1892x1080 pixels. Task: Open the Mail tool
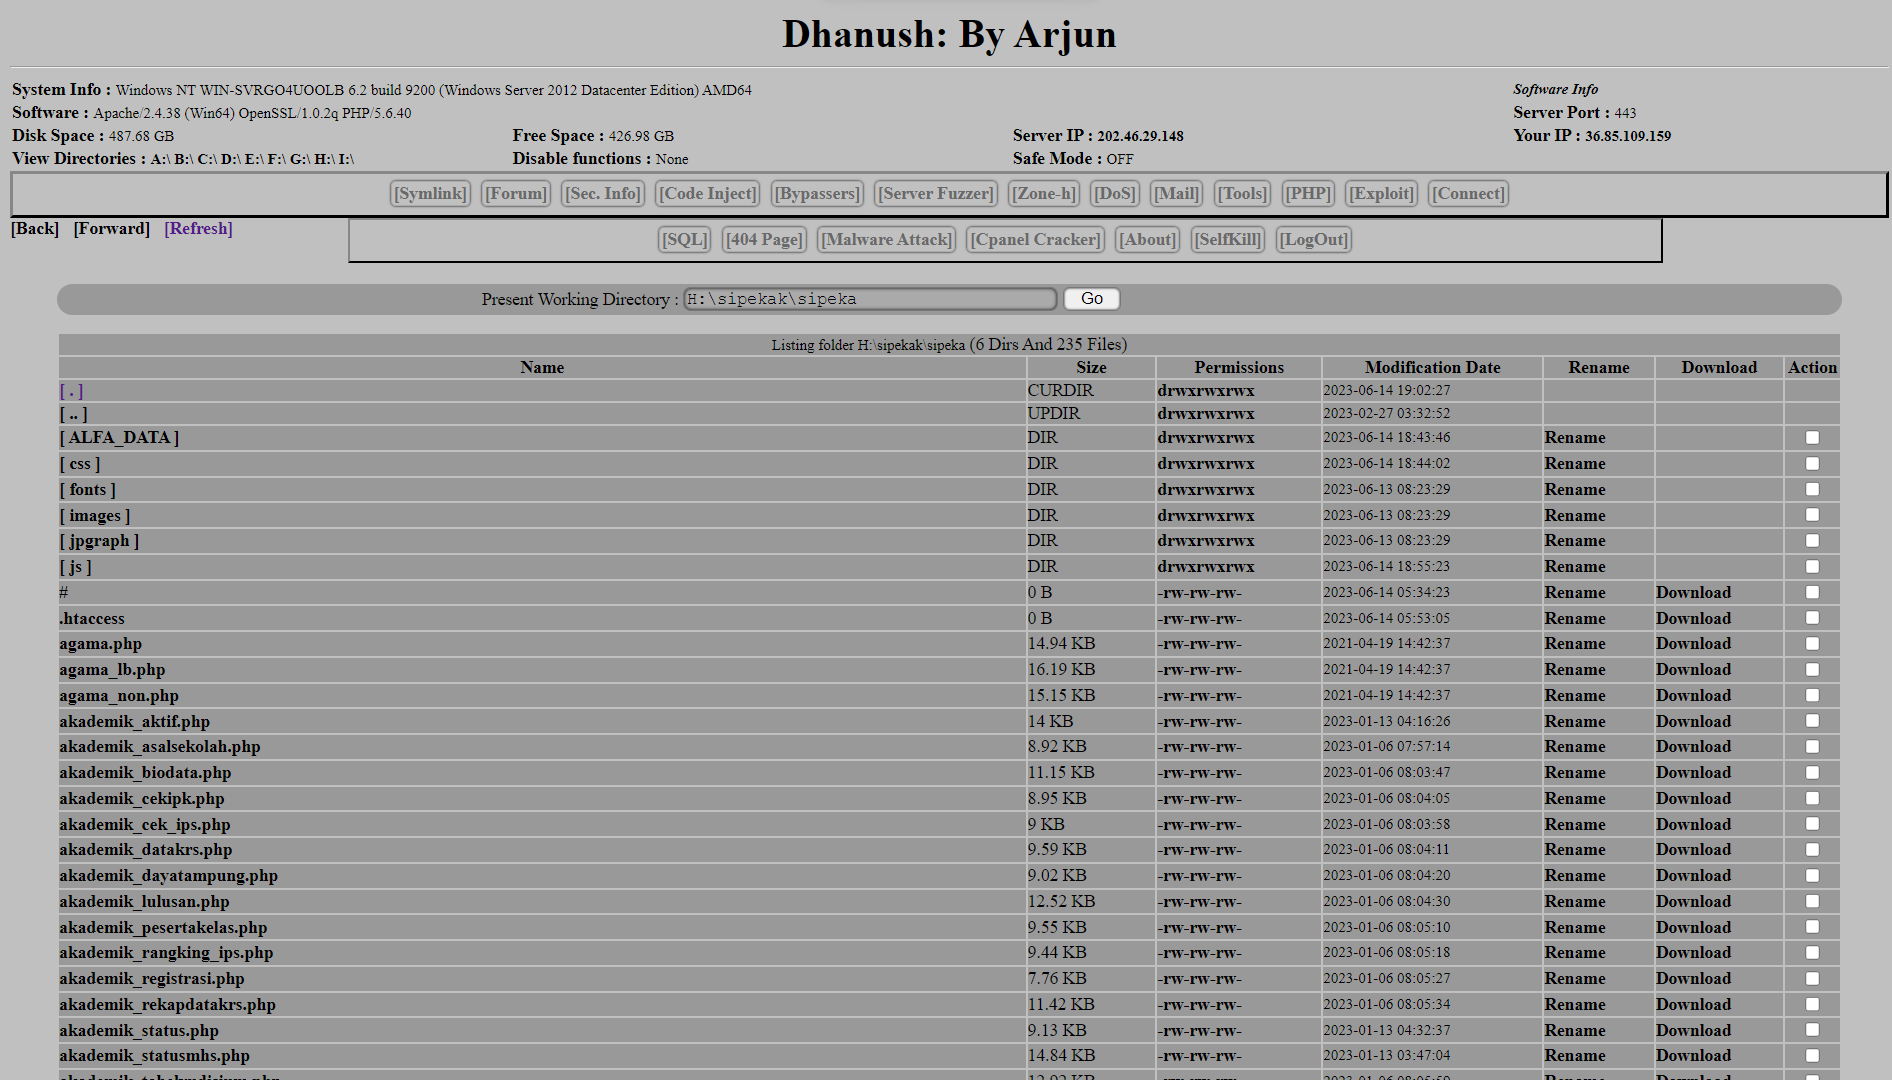(x=1177, y=194)
